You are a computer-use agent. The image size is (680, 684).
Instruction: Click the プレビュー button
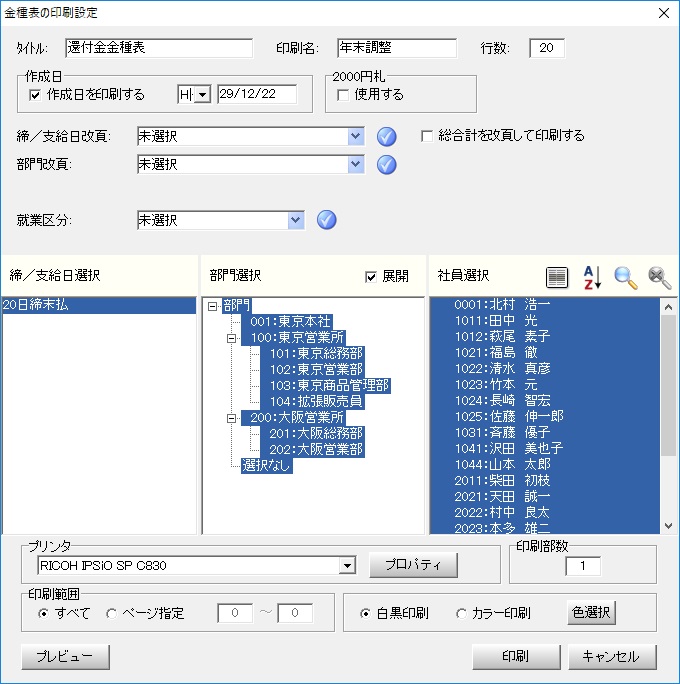coord(65,657)
